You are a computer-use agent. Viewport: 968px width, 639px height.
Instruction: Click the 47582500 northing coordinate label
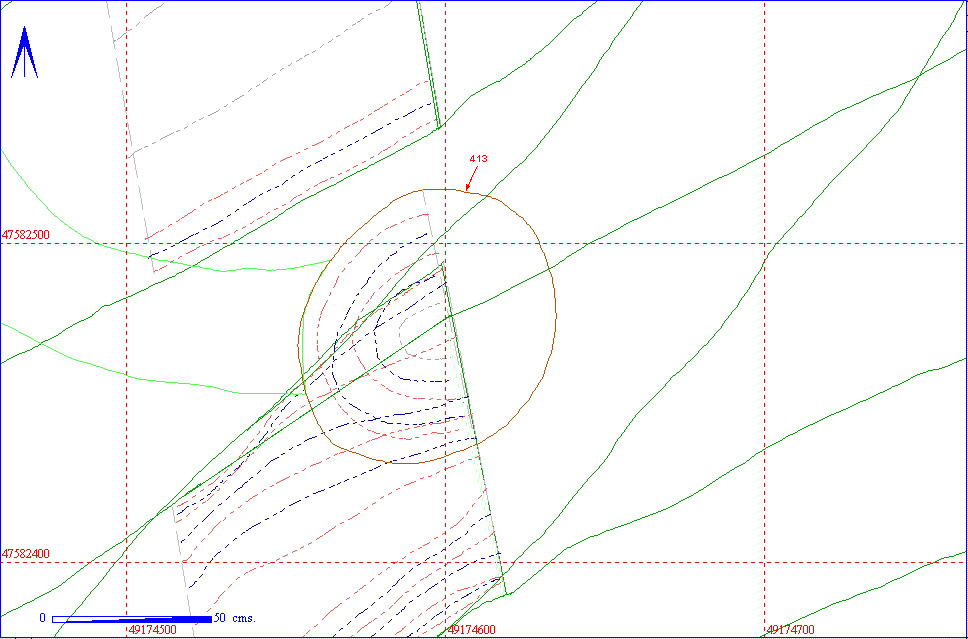(26, 235)
